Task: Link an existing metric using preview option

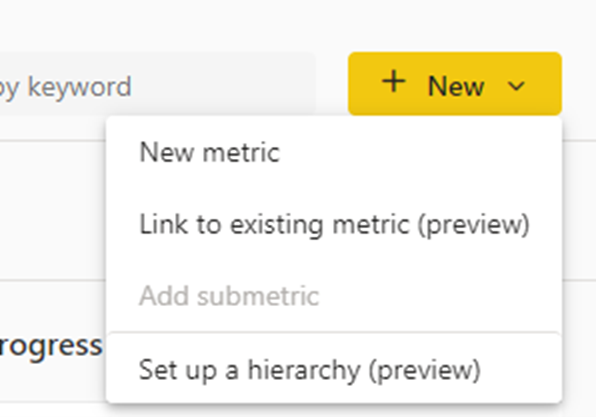Action: click(334, 224)
